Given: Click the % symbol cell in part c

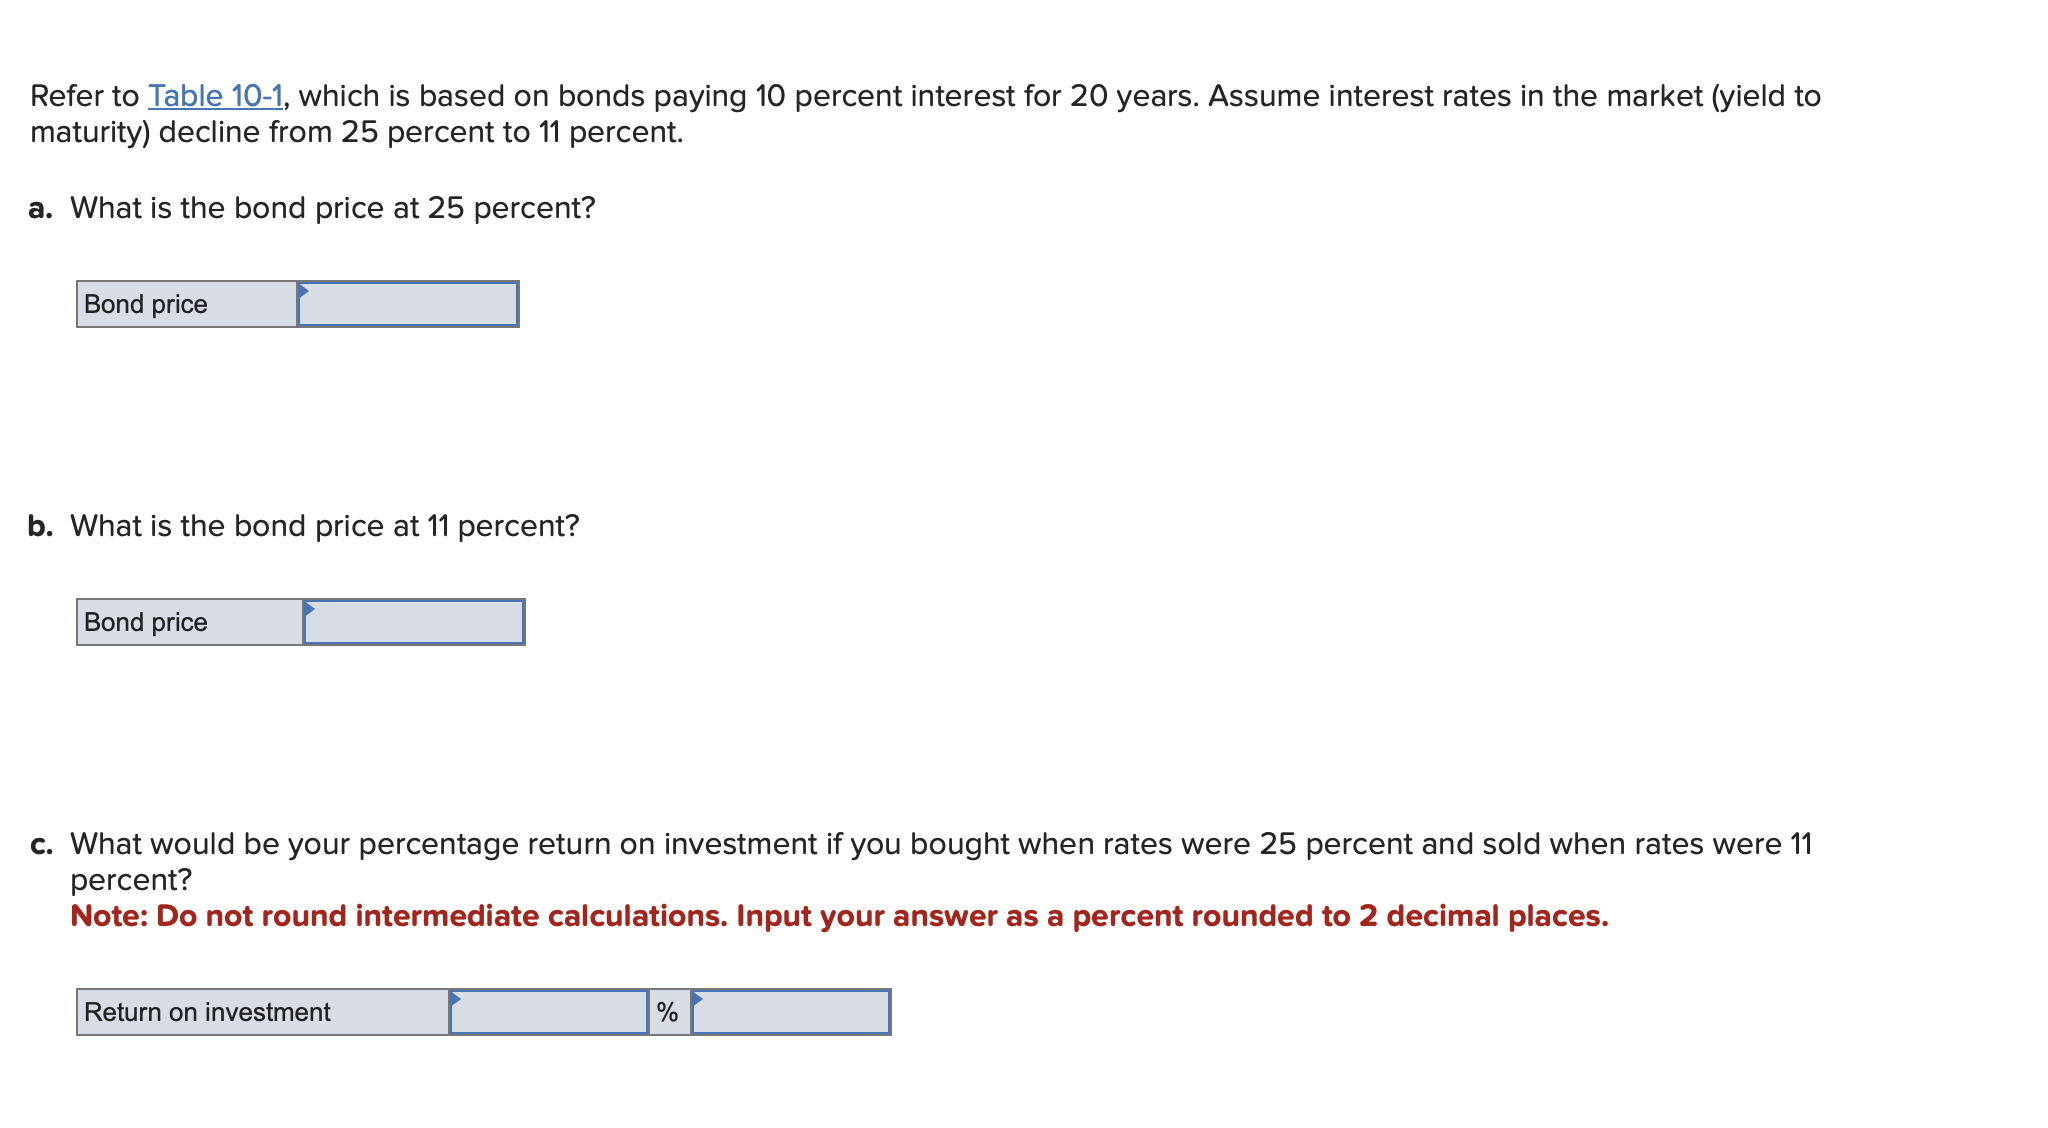Looking at the screenshot, I should pyautogui.click(x=667, y=1012).
